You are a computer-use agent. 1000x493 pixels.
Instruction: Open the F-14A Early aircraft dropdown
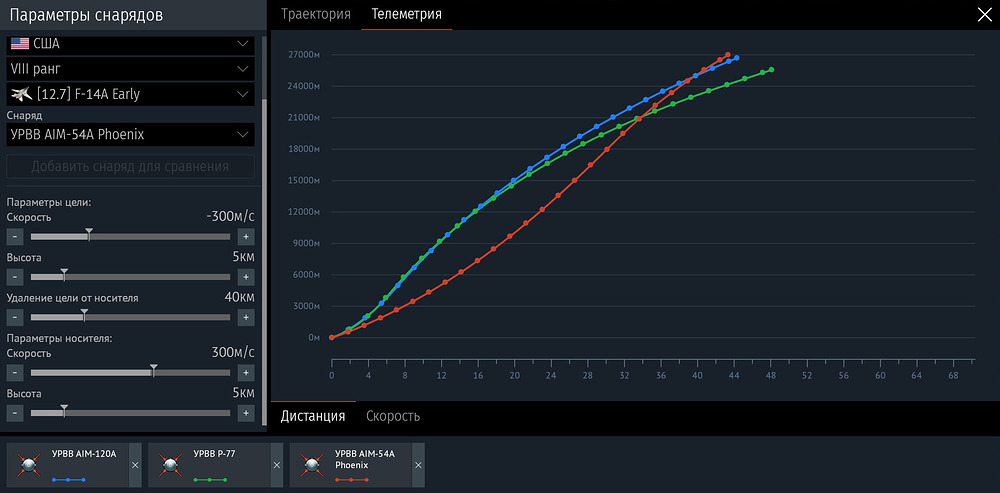[x=130, y=94]
